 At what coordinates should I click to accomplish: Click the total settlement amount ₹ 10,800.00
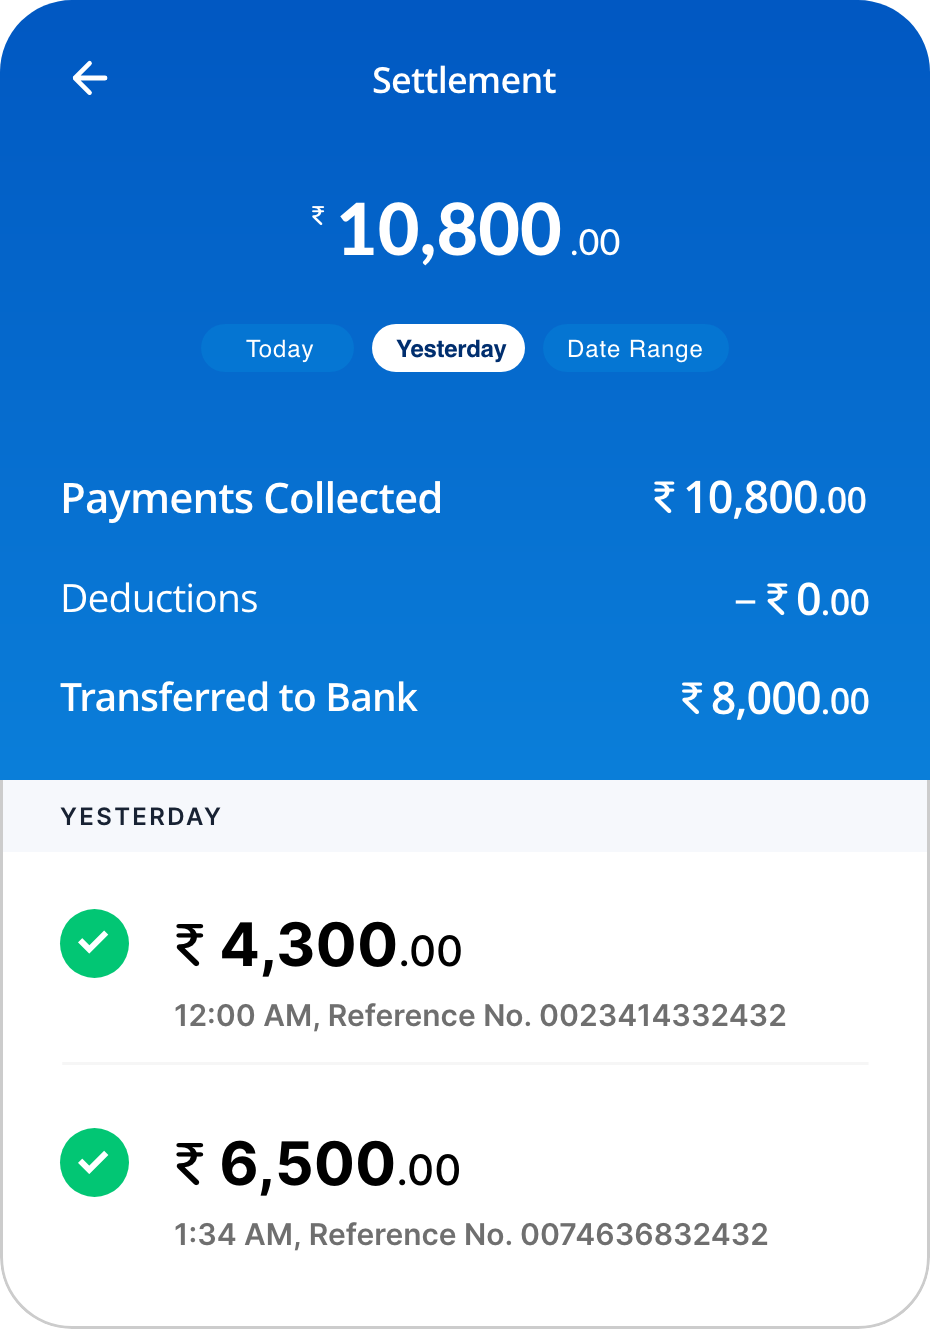465,230
